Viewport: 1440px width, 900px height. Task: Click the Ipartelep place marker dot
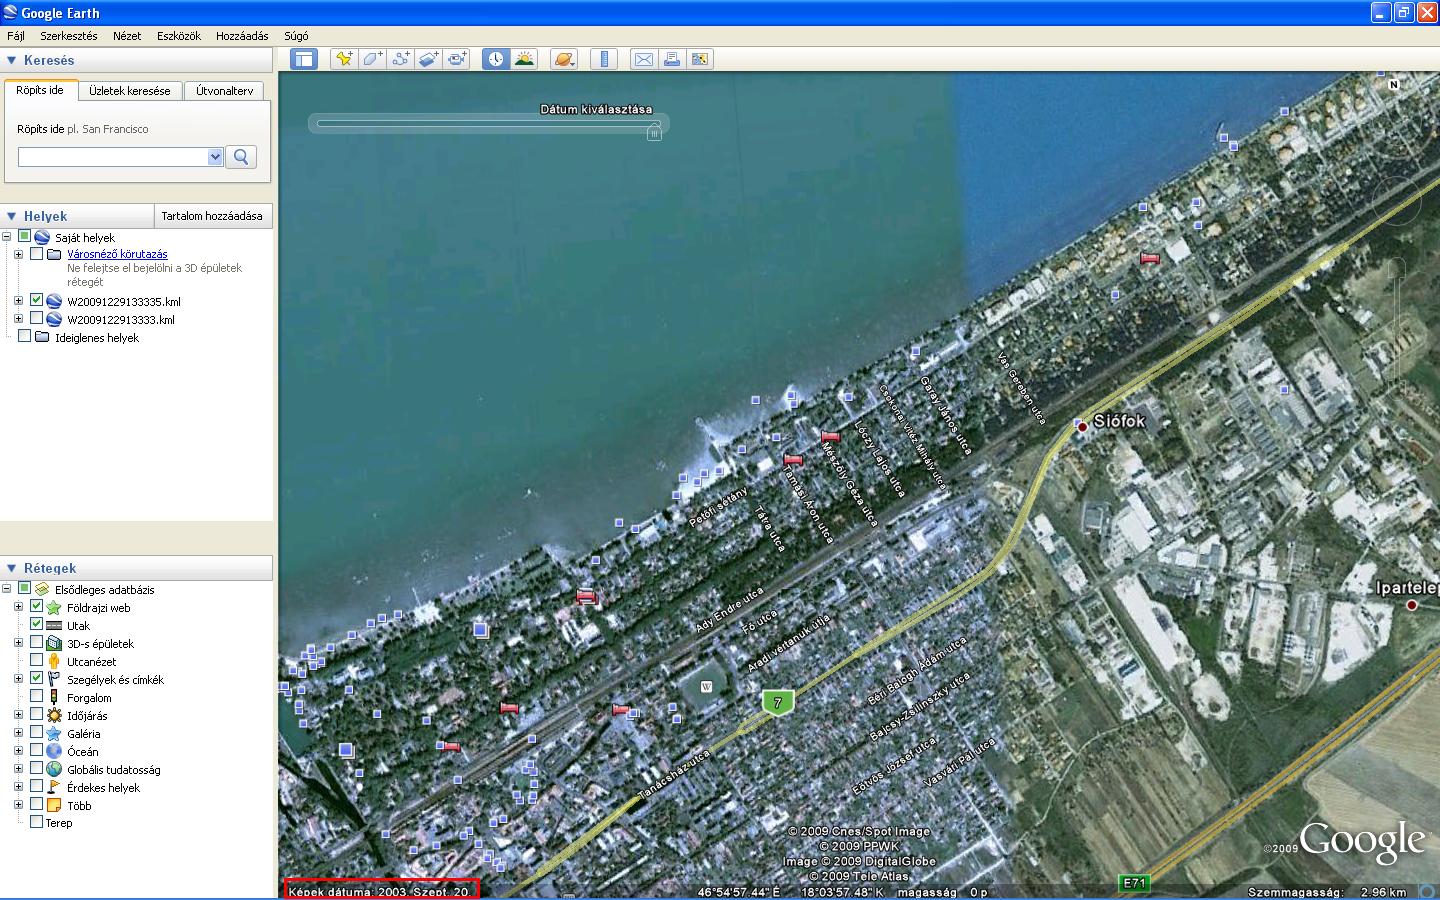[1412, 605]
